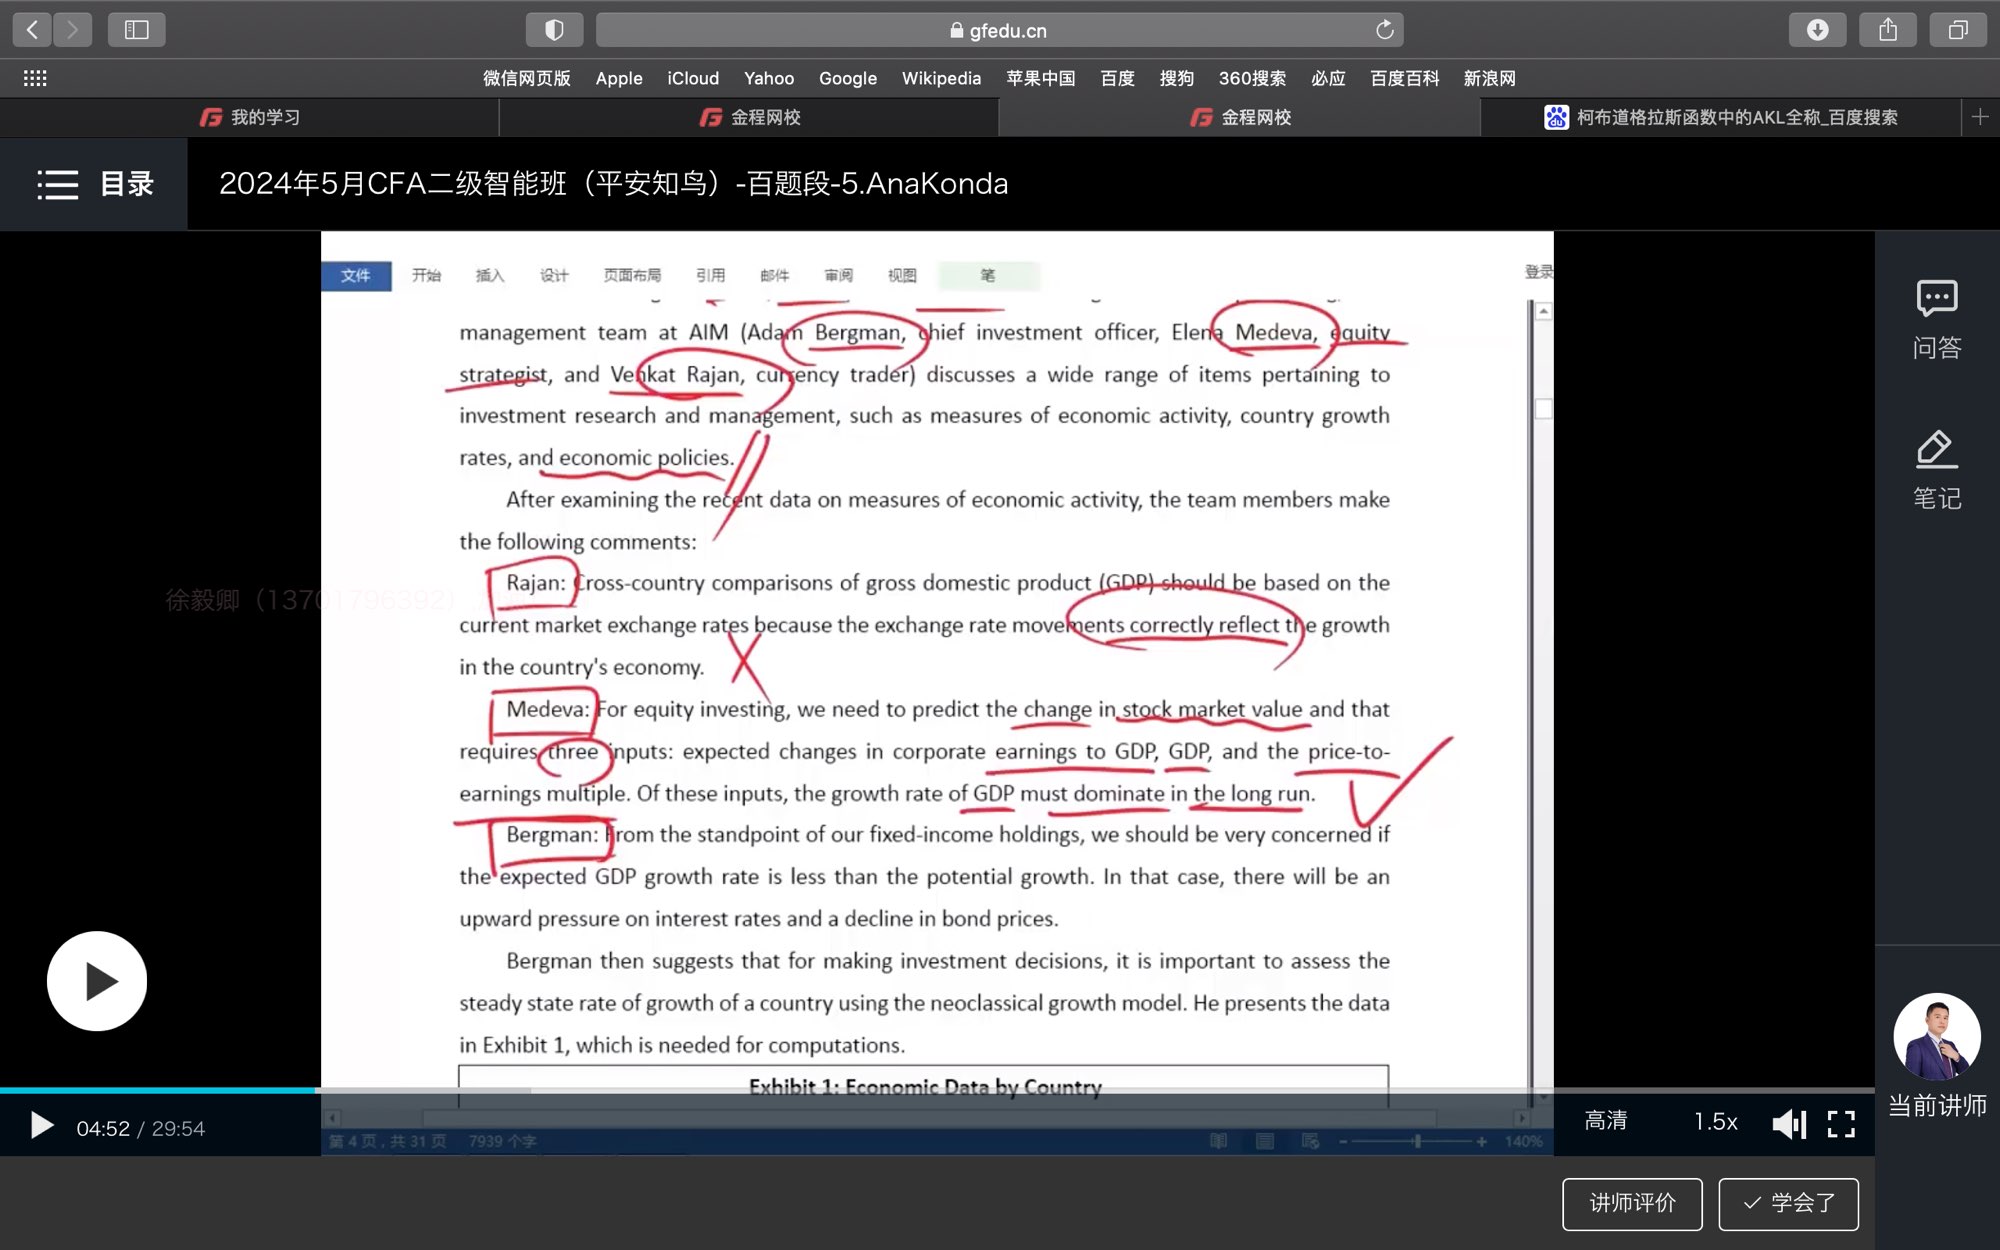View the current lecturer avatar
Image resolution: width=2000 pixels, height=1250 pixels.
1937,1036
